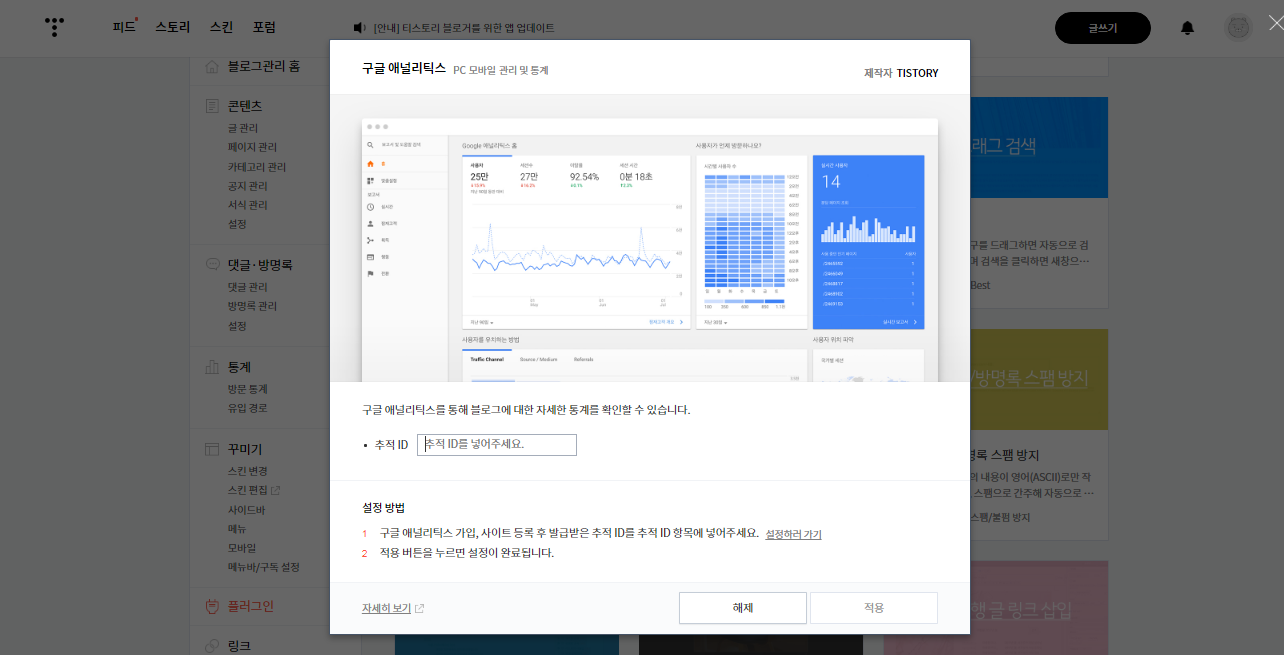This screenshot has height=655, width=1284.
Task: Open 공지 관리 in sidebar
Action: 247,186
